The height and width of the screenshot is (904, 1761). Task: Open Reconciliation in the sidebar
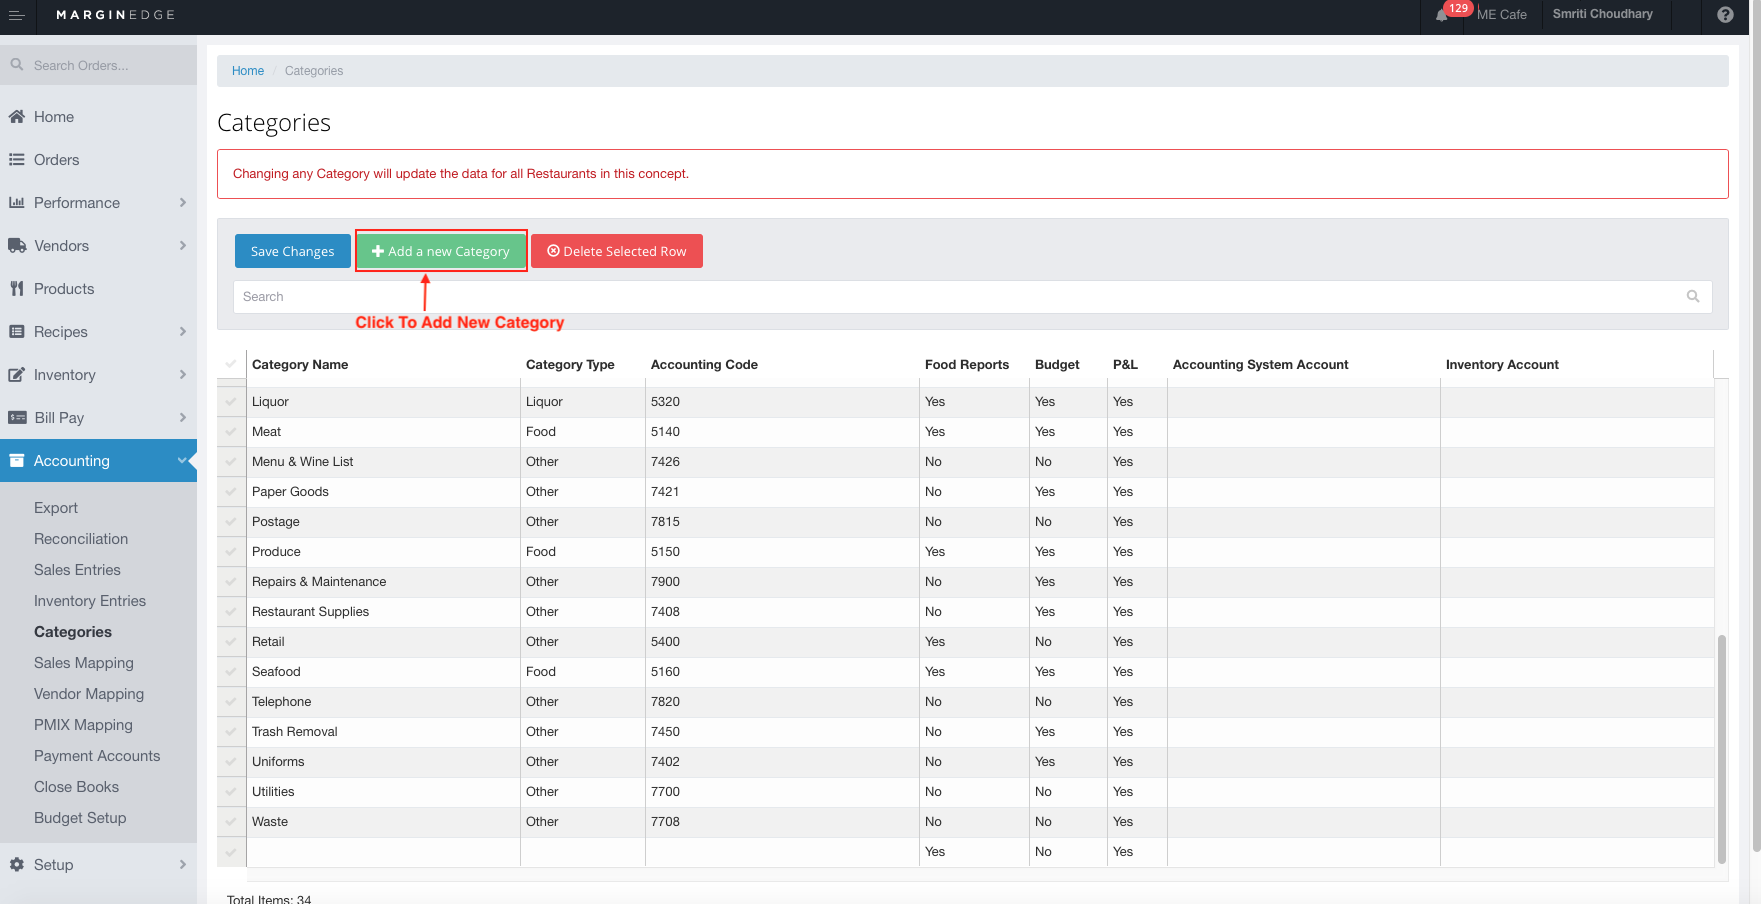pyautogui.click(x=81, y=539)
